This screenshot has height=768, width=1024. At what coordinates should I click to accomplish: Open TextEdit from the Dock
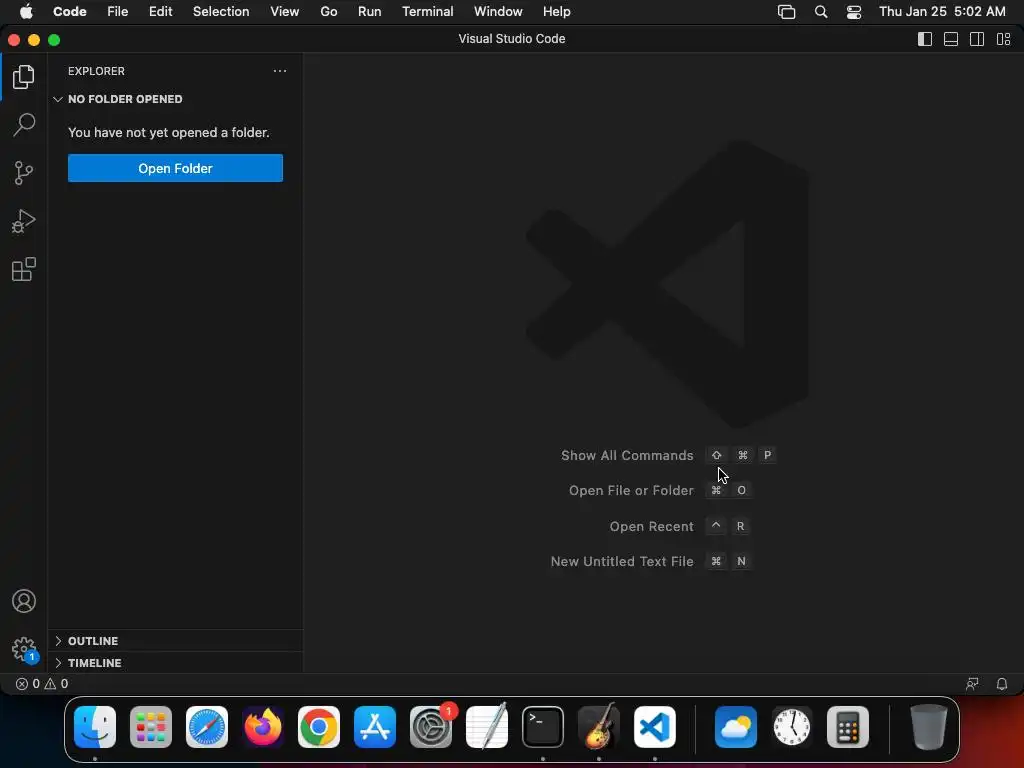click(x=487, y=727)
